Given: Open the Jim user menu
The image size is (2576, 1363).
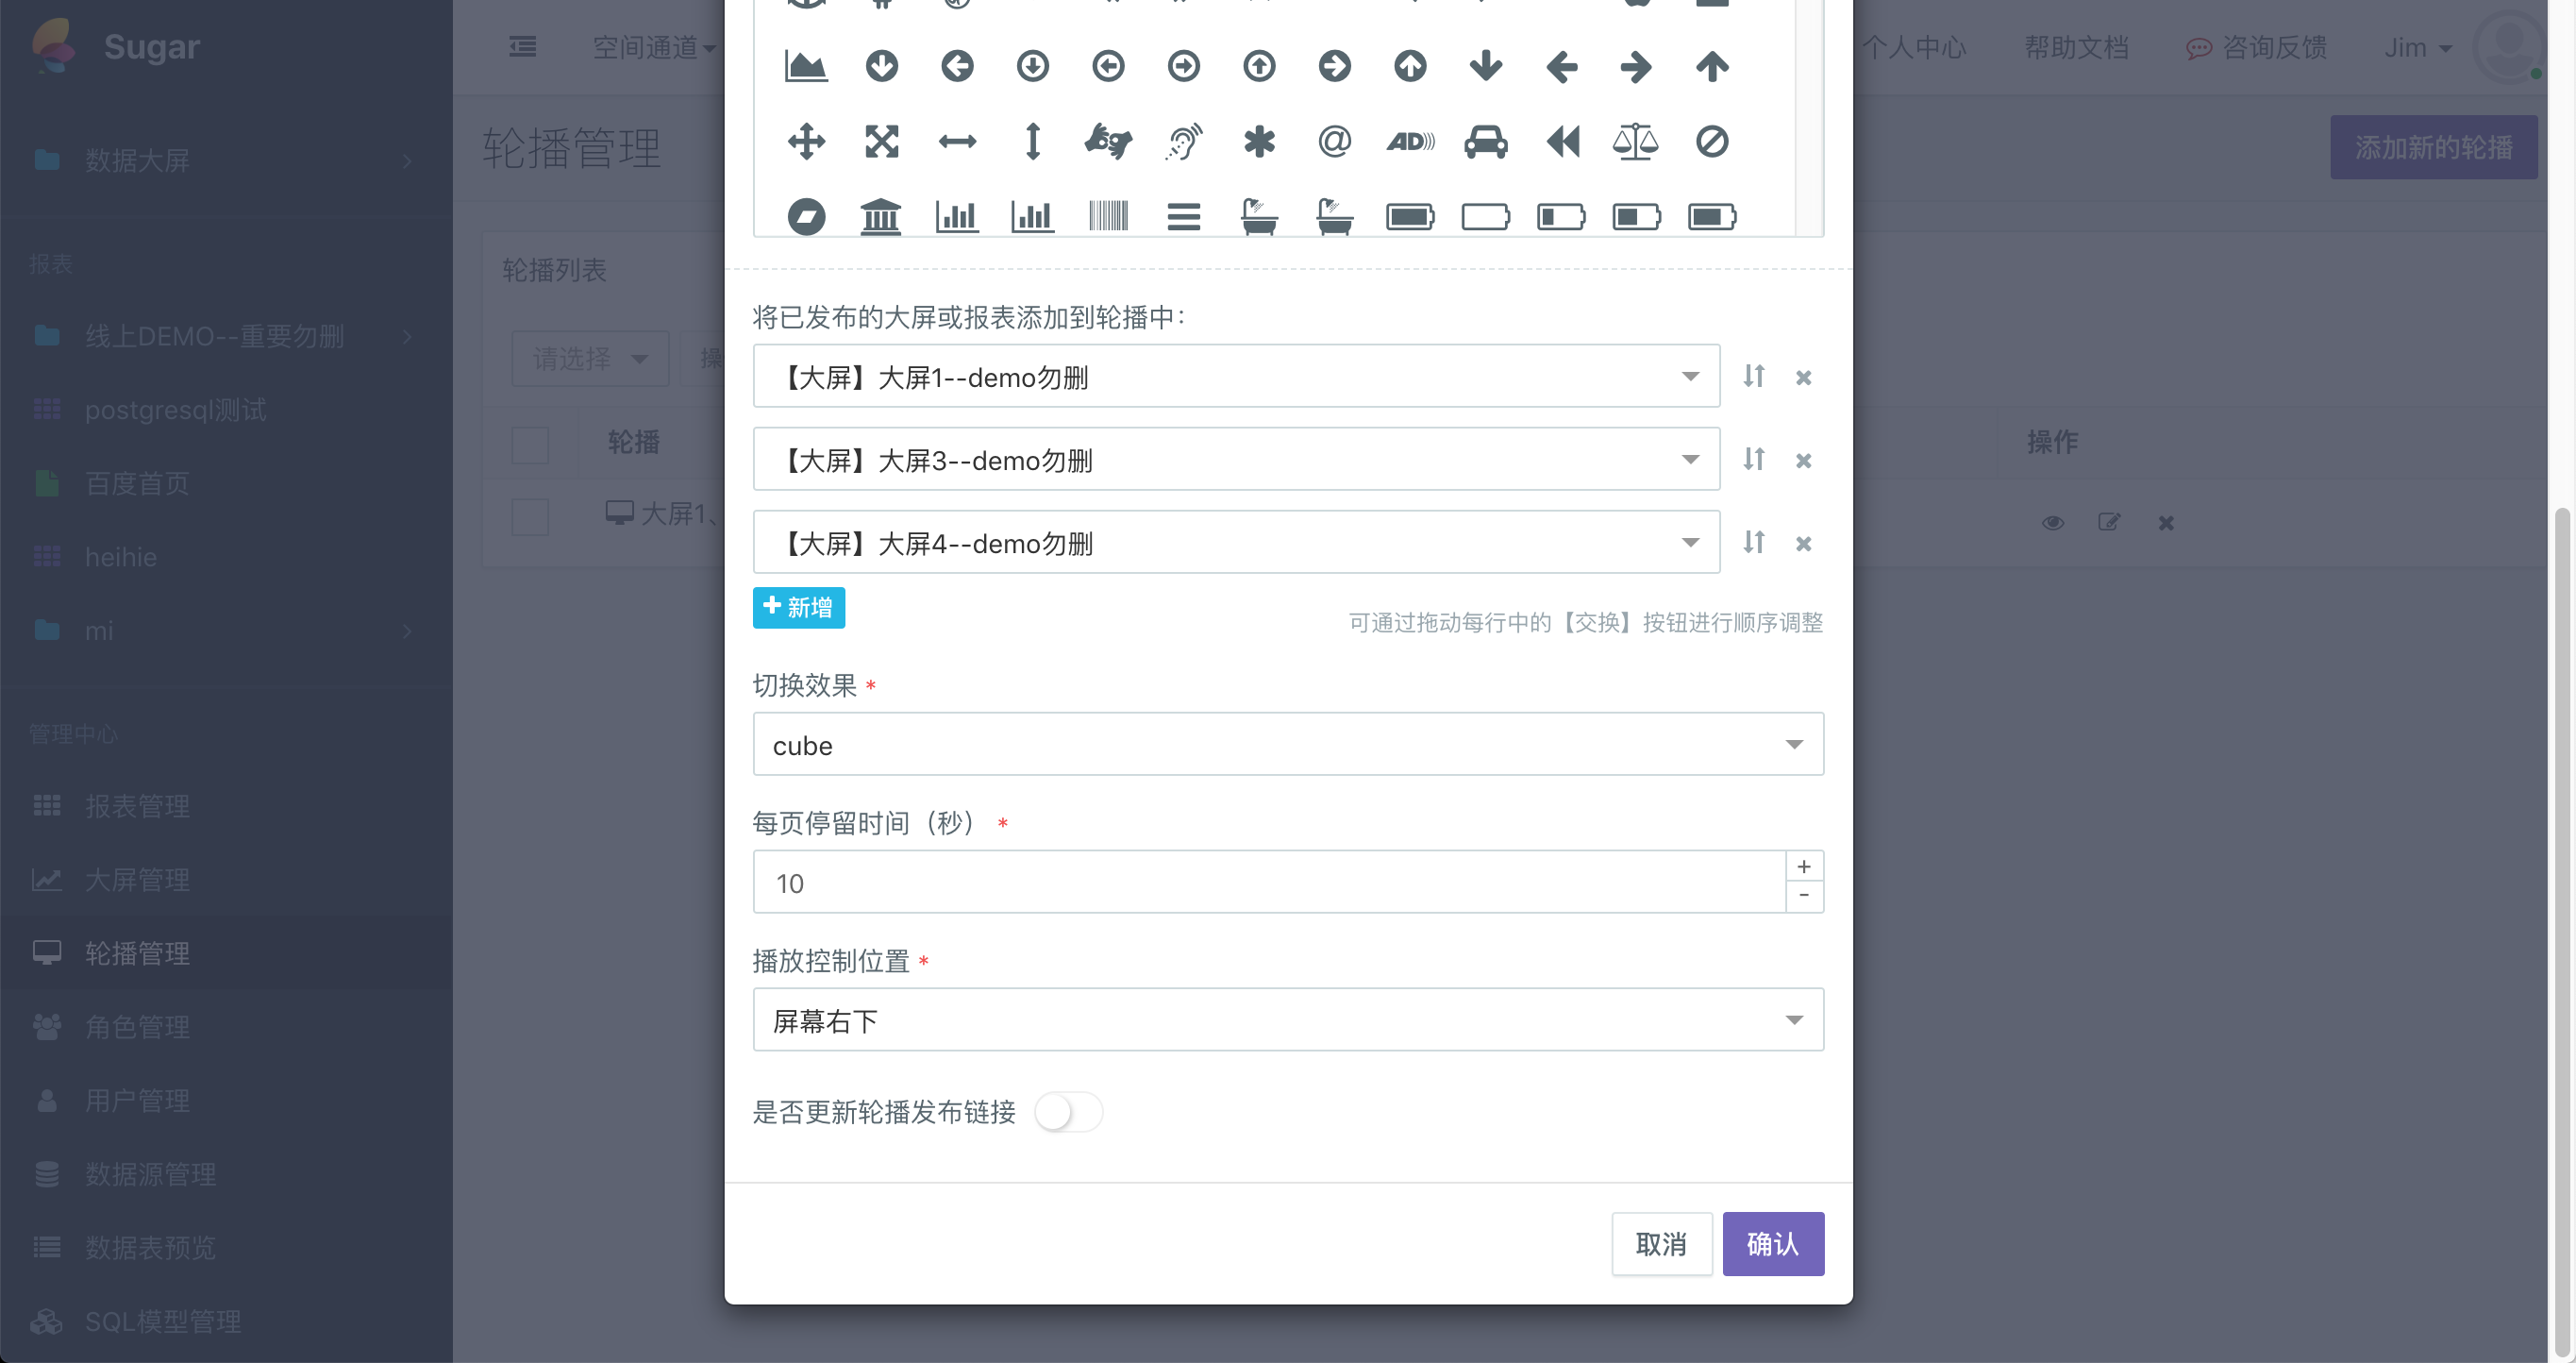Looking at the screenshot, I should click(x=2417, y=47).
